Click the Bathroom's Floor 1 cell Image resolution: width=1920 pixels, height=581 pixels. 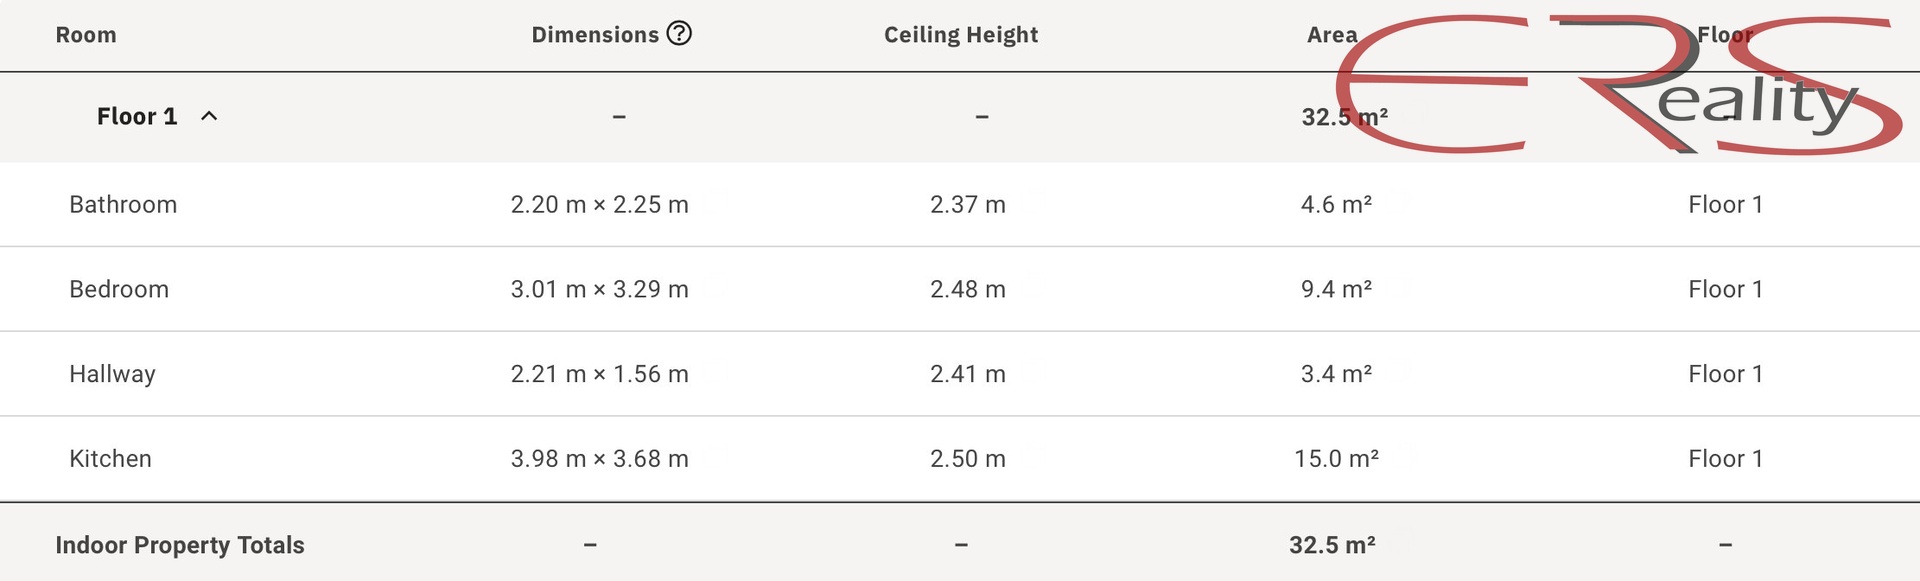coord(1726,204)
